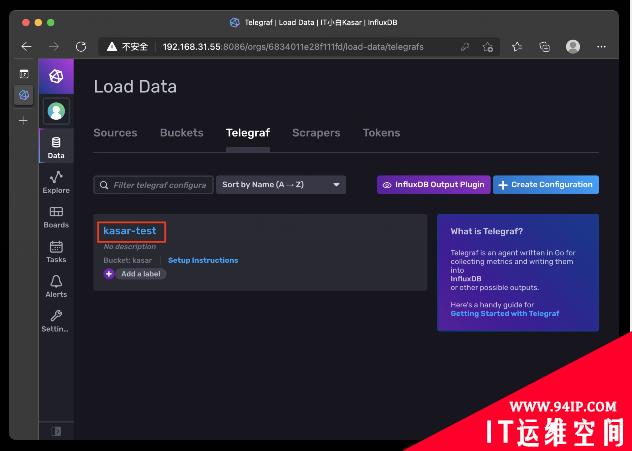Click the browser back arrow
Viewport: 632px width, 451px height.
tap(27, 47)
